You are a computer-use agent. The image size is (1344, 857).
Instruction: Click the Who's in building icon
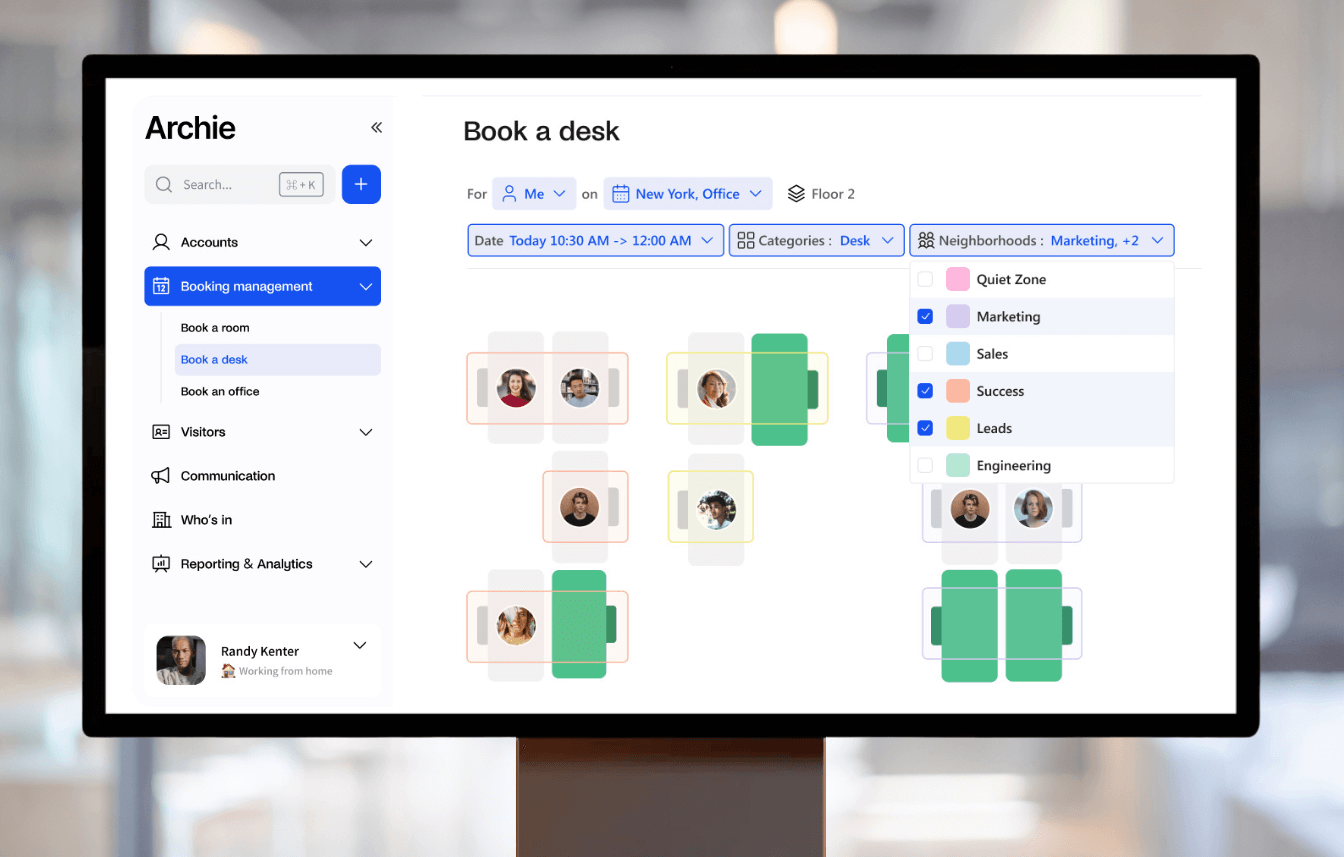click(161, 520)
